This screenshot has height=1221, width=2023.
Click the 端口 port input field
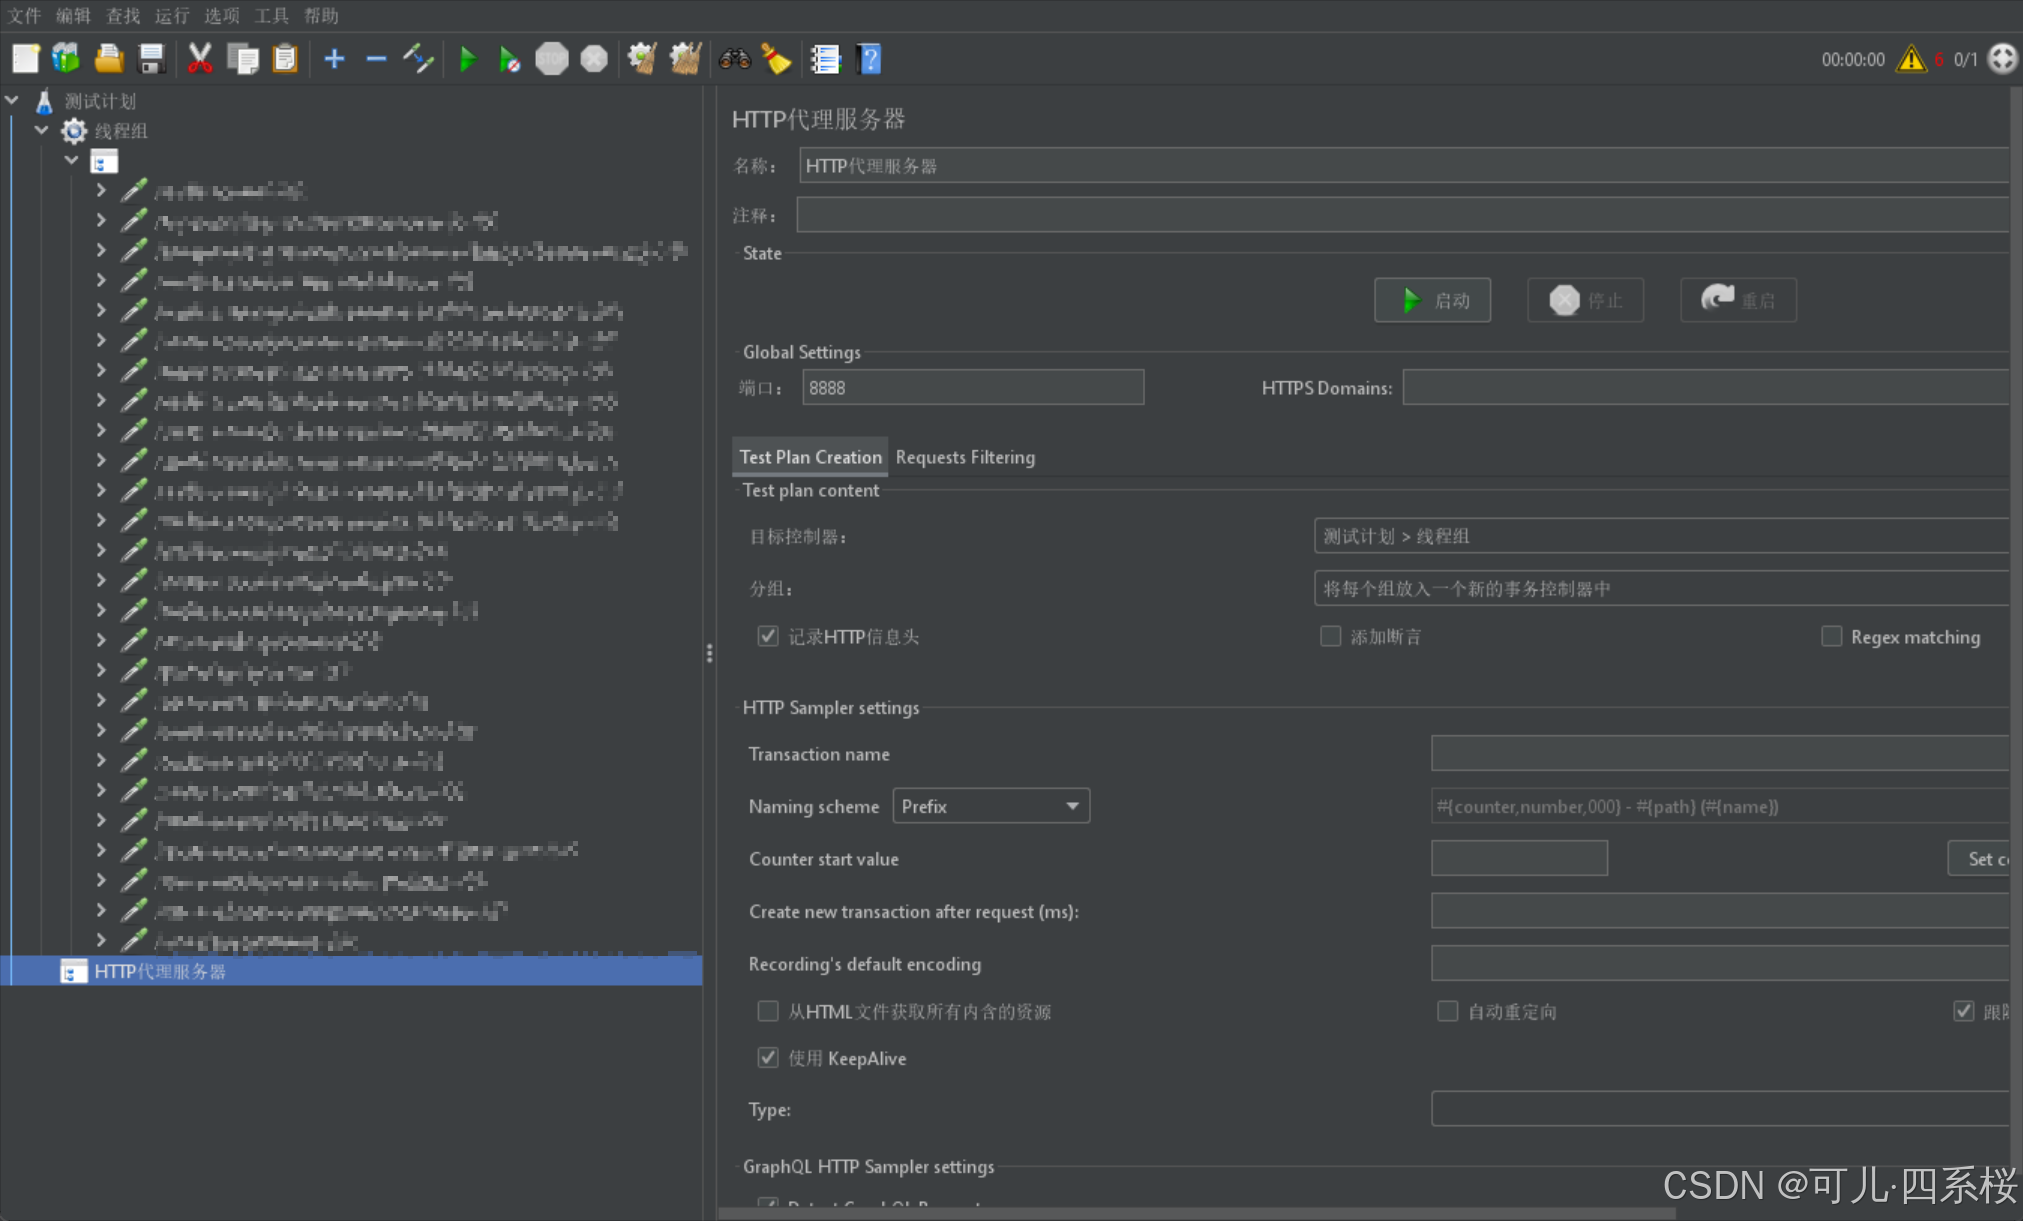pyautogui.click(x=972, y=388)
